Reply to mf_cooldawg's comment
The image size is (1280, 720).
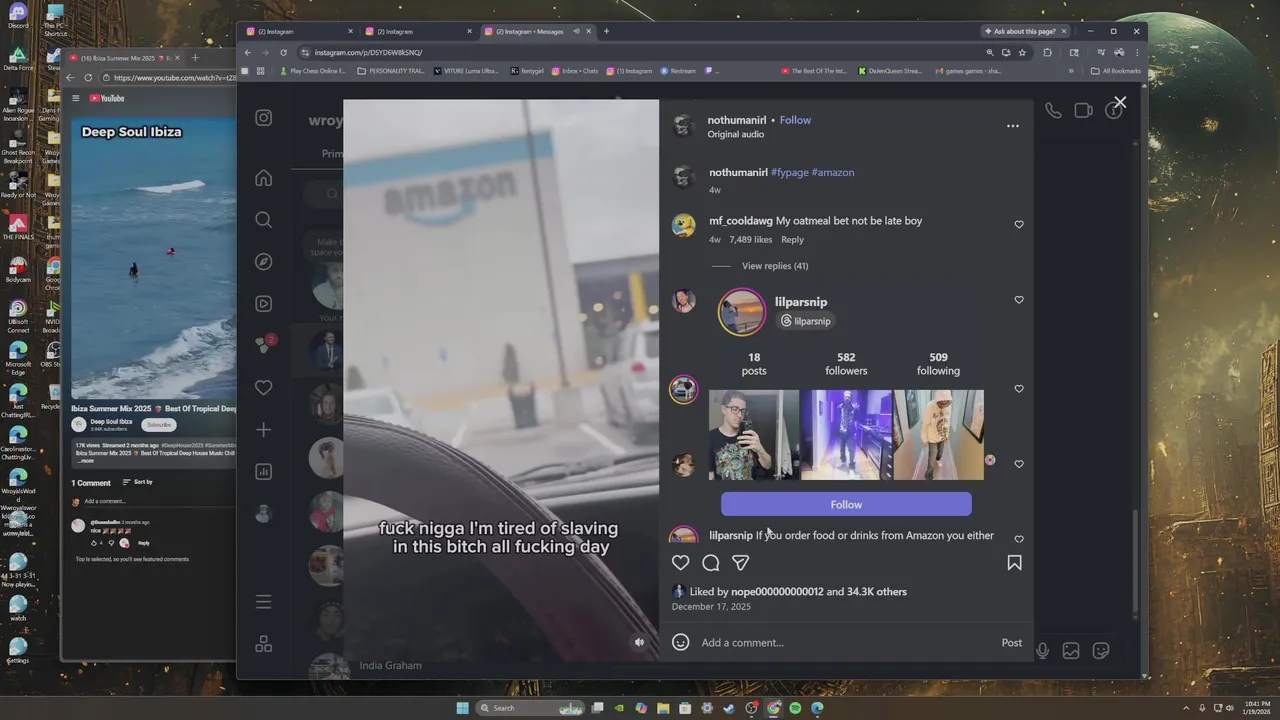(792, 240)
